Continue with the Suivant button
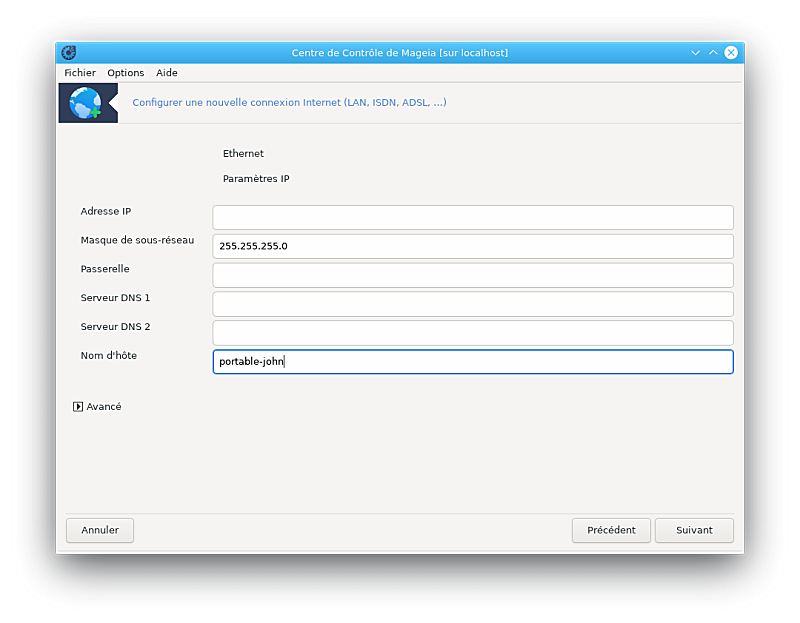 [x=694, y=530]
